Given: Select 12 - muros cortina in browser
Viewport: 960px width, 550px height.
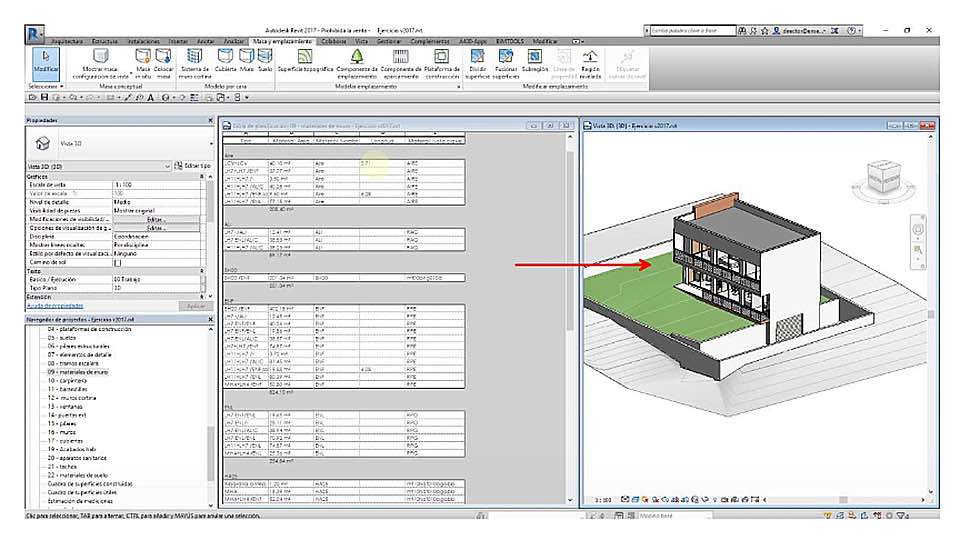Looking at the screenshot, I should click(72, 397).
